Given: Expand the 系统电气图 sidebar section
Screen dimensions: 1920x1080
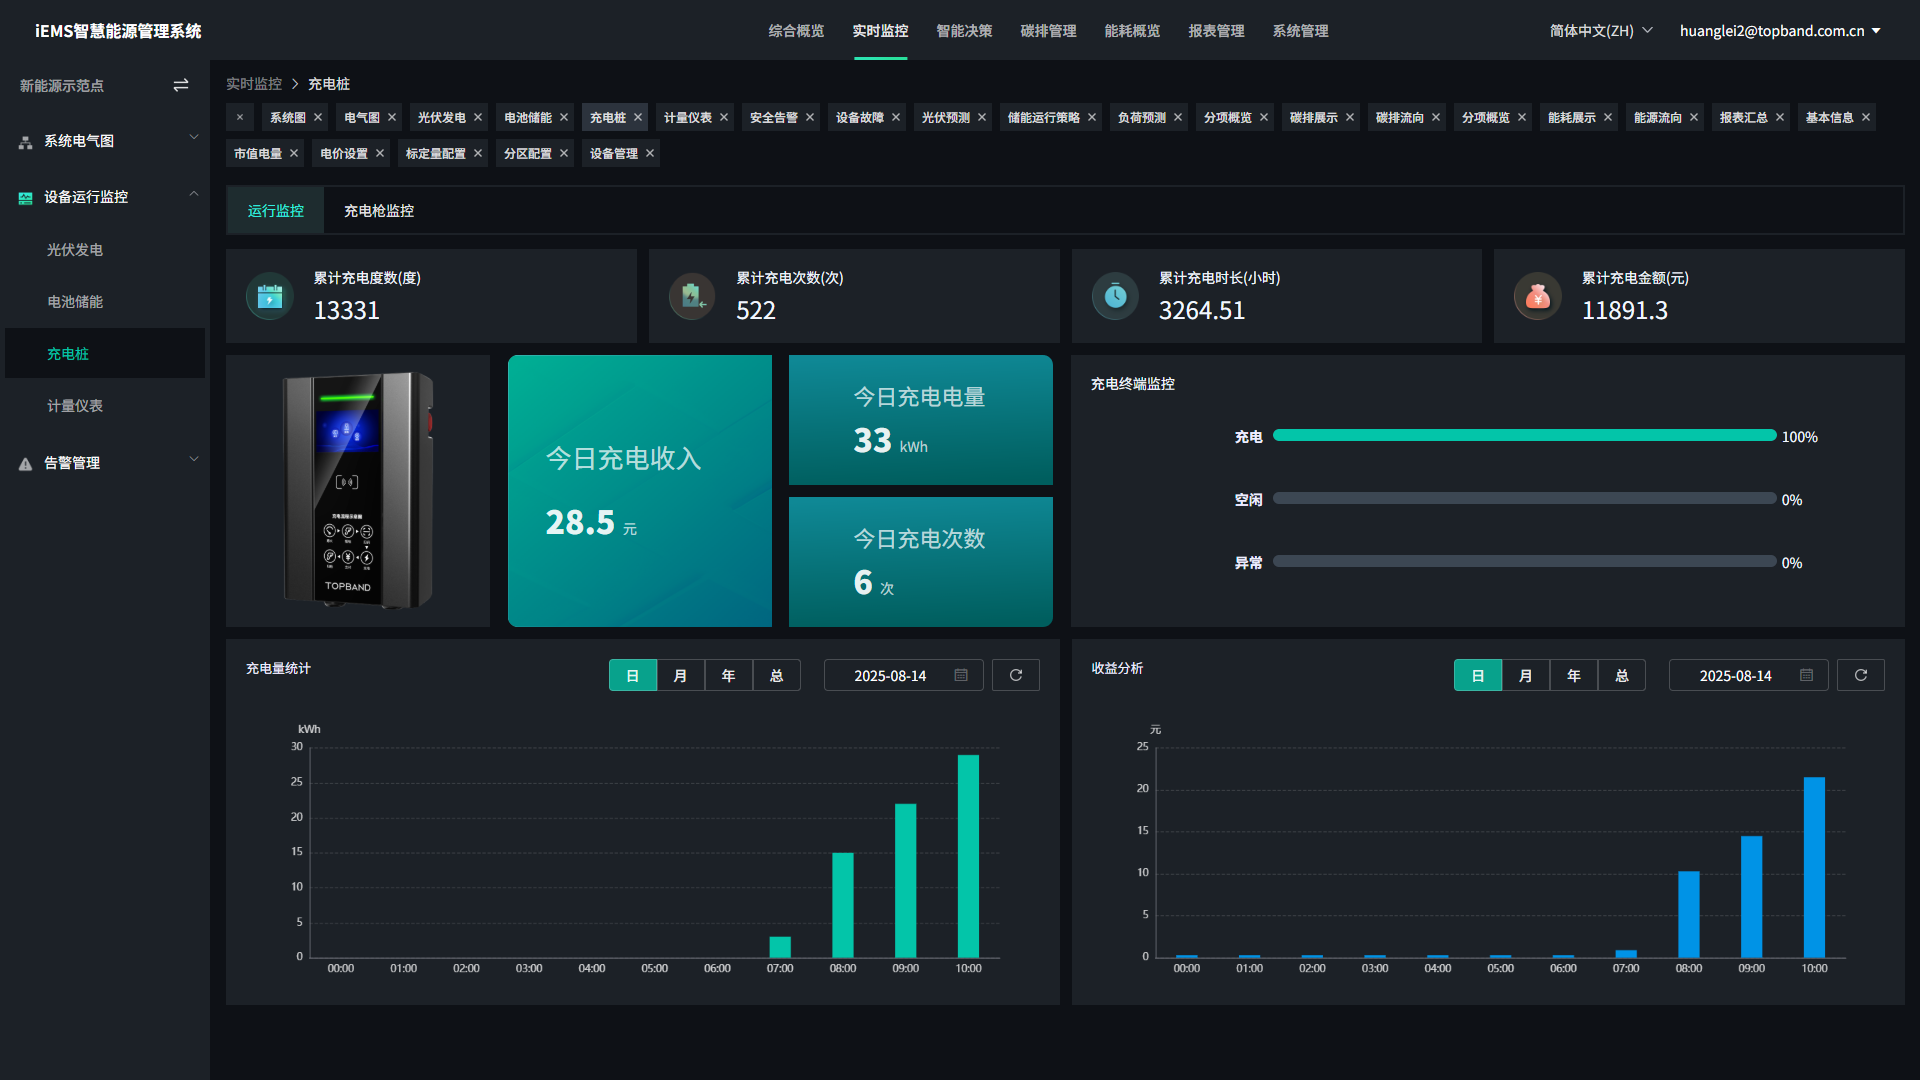Looking at the screenshot, I should click(105, 140).
